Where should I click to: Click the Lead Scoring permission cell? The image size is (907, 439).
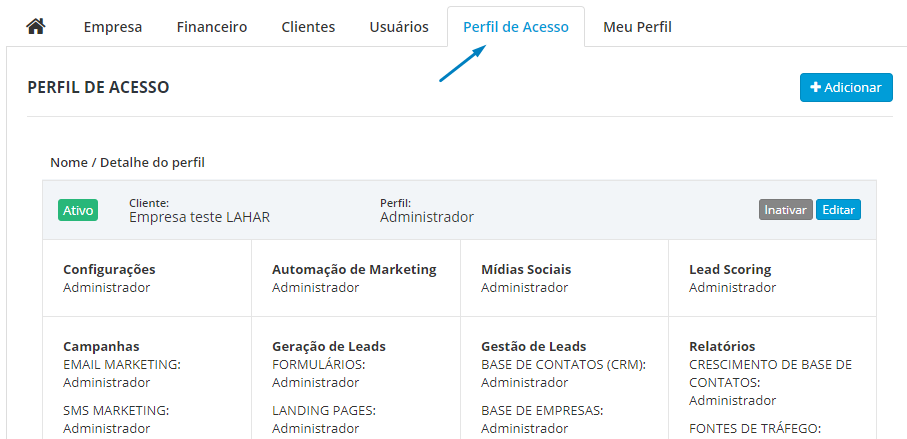pyautogui.click(x=772, y=278)
